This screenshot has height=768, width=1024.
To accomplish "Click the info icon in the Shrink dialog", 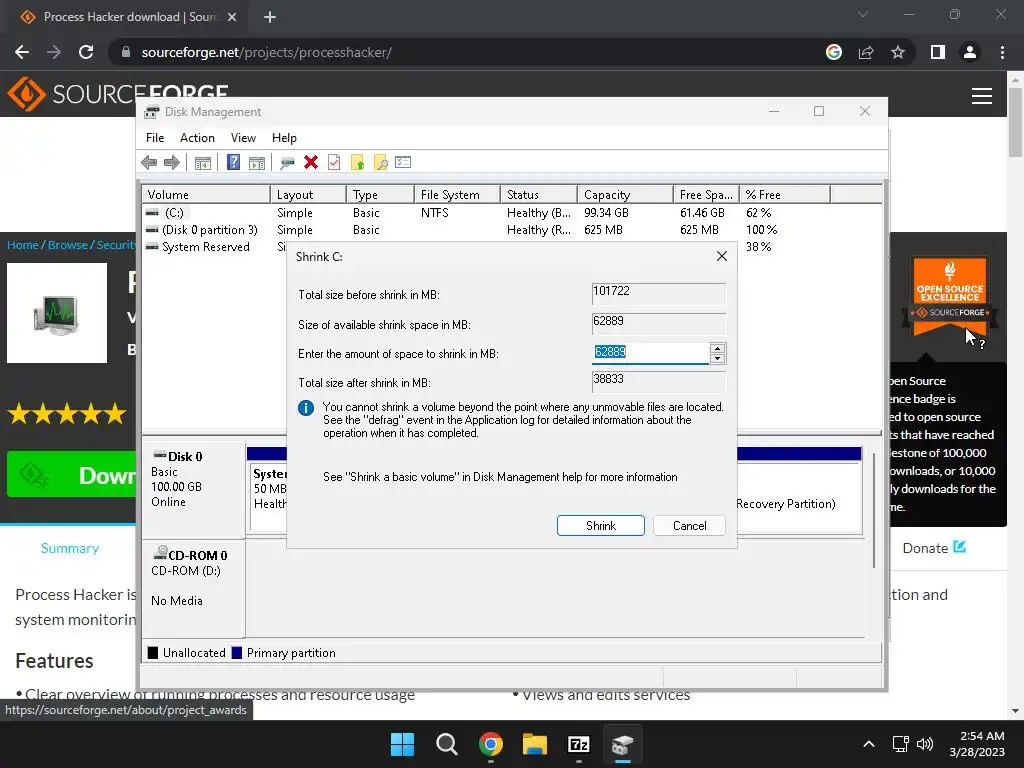I will [x=306, y=408].
